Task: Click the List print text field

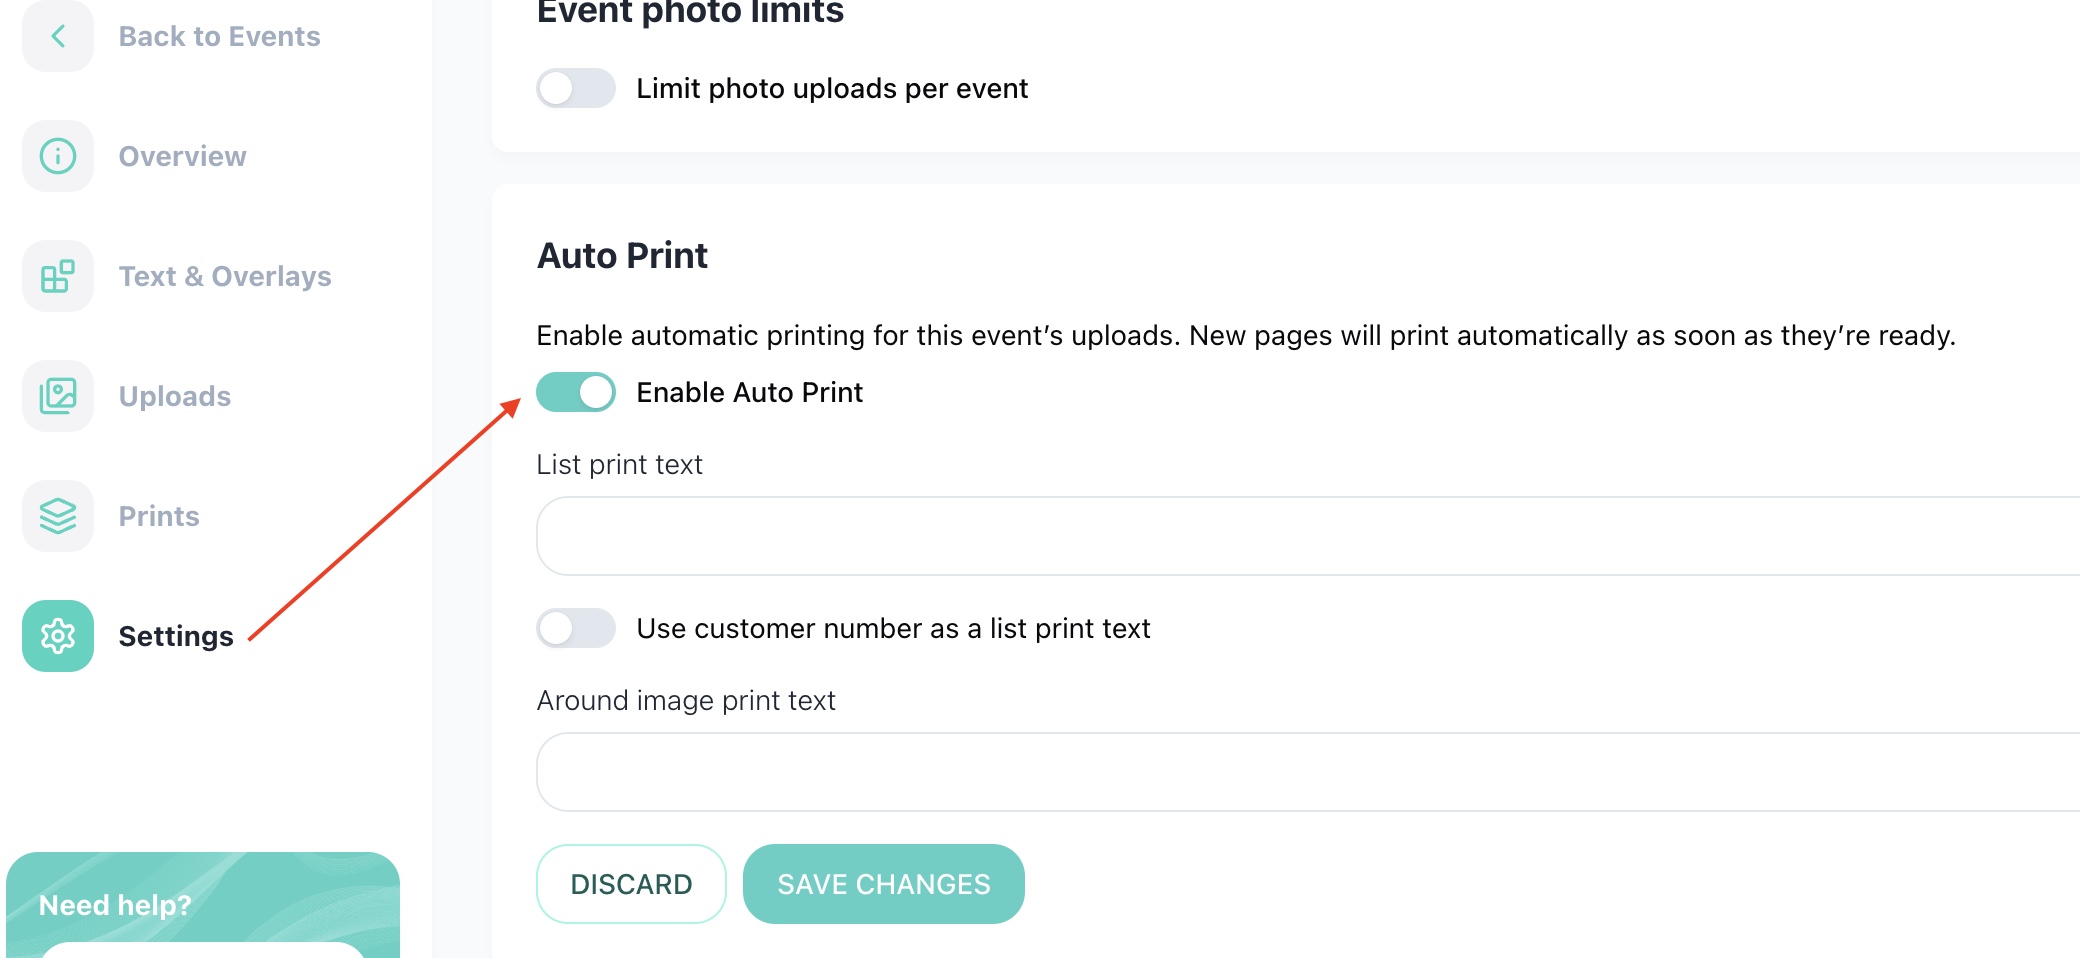Action: [1300, 536]
